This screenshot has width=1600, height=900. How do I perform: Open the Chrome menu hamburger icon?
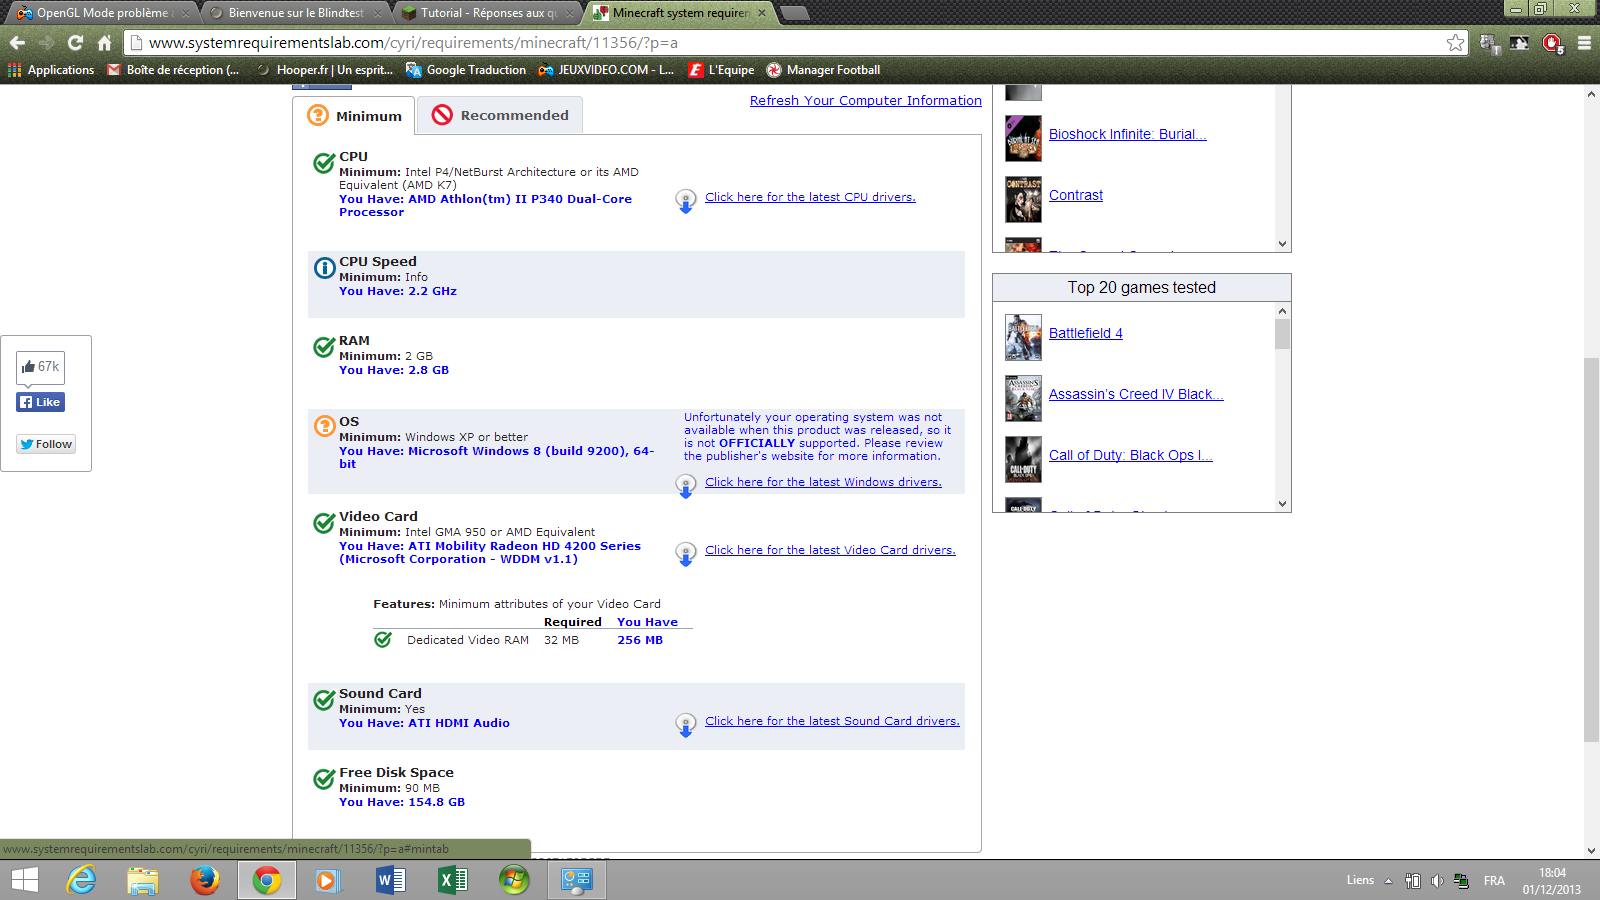(x=1584, y=43)
